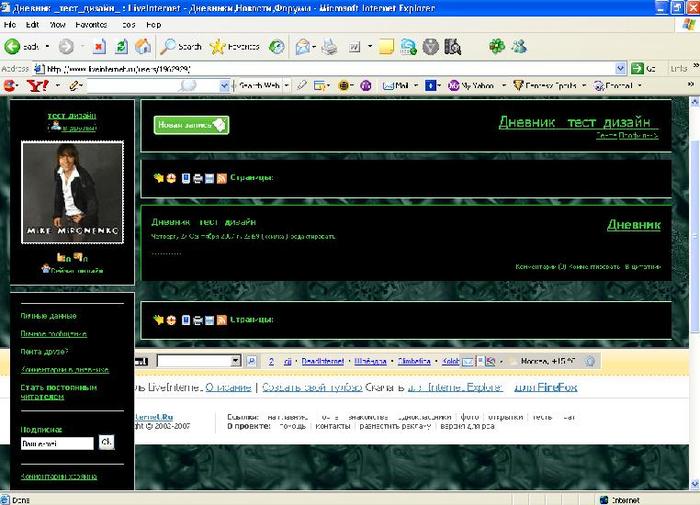Open the Help menu
This screenshot has width=700, height=505.
pos(154,25)
